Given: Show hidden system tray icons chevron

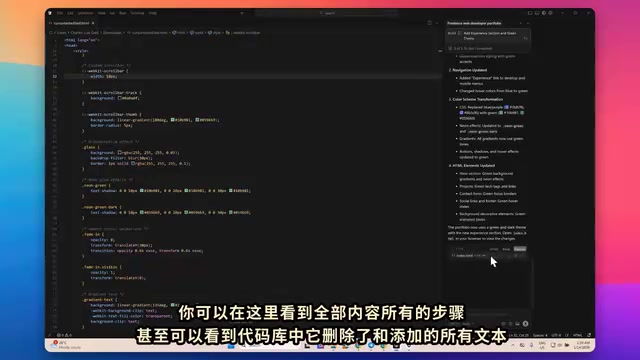Looking at the screenshot, I should [513, 345].
